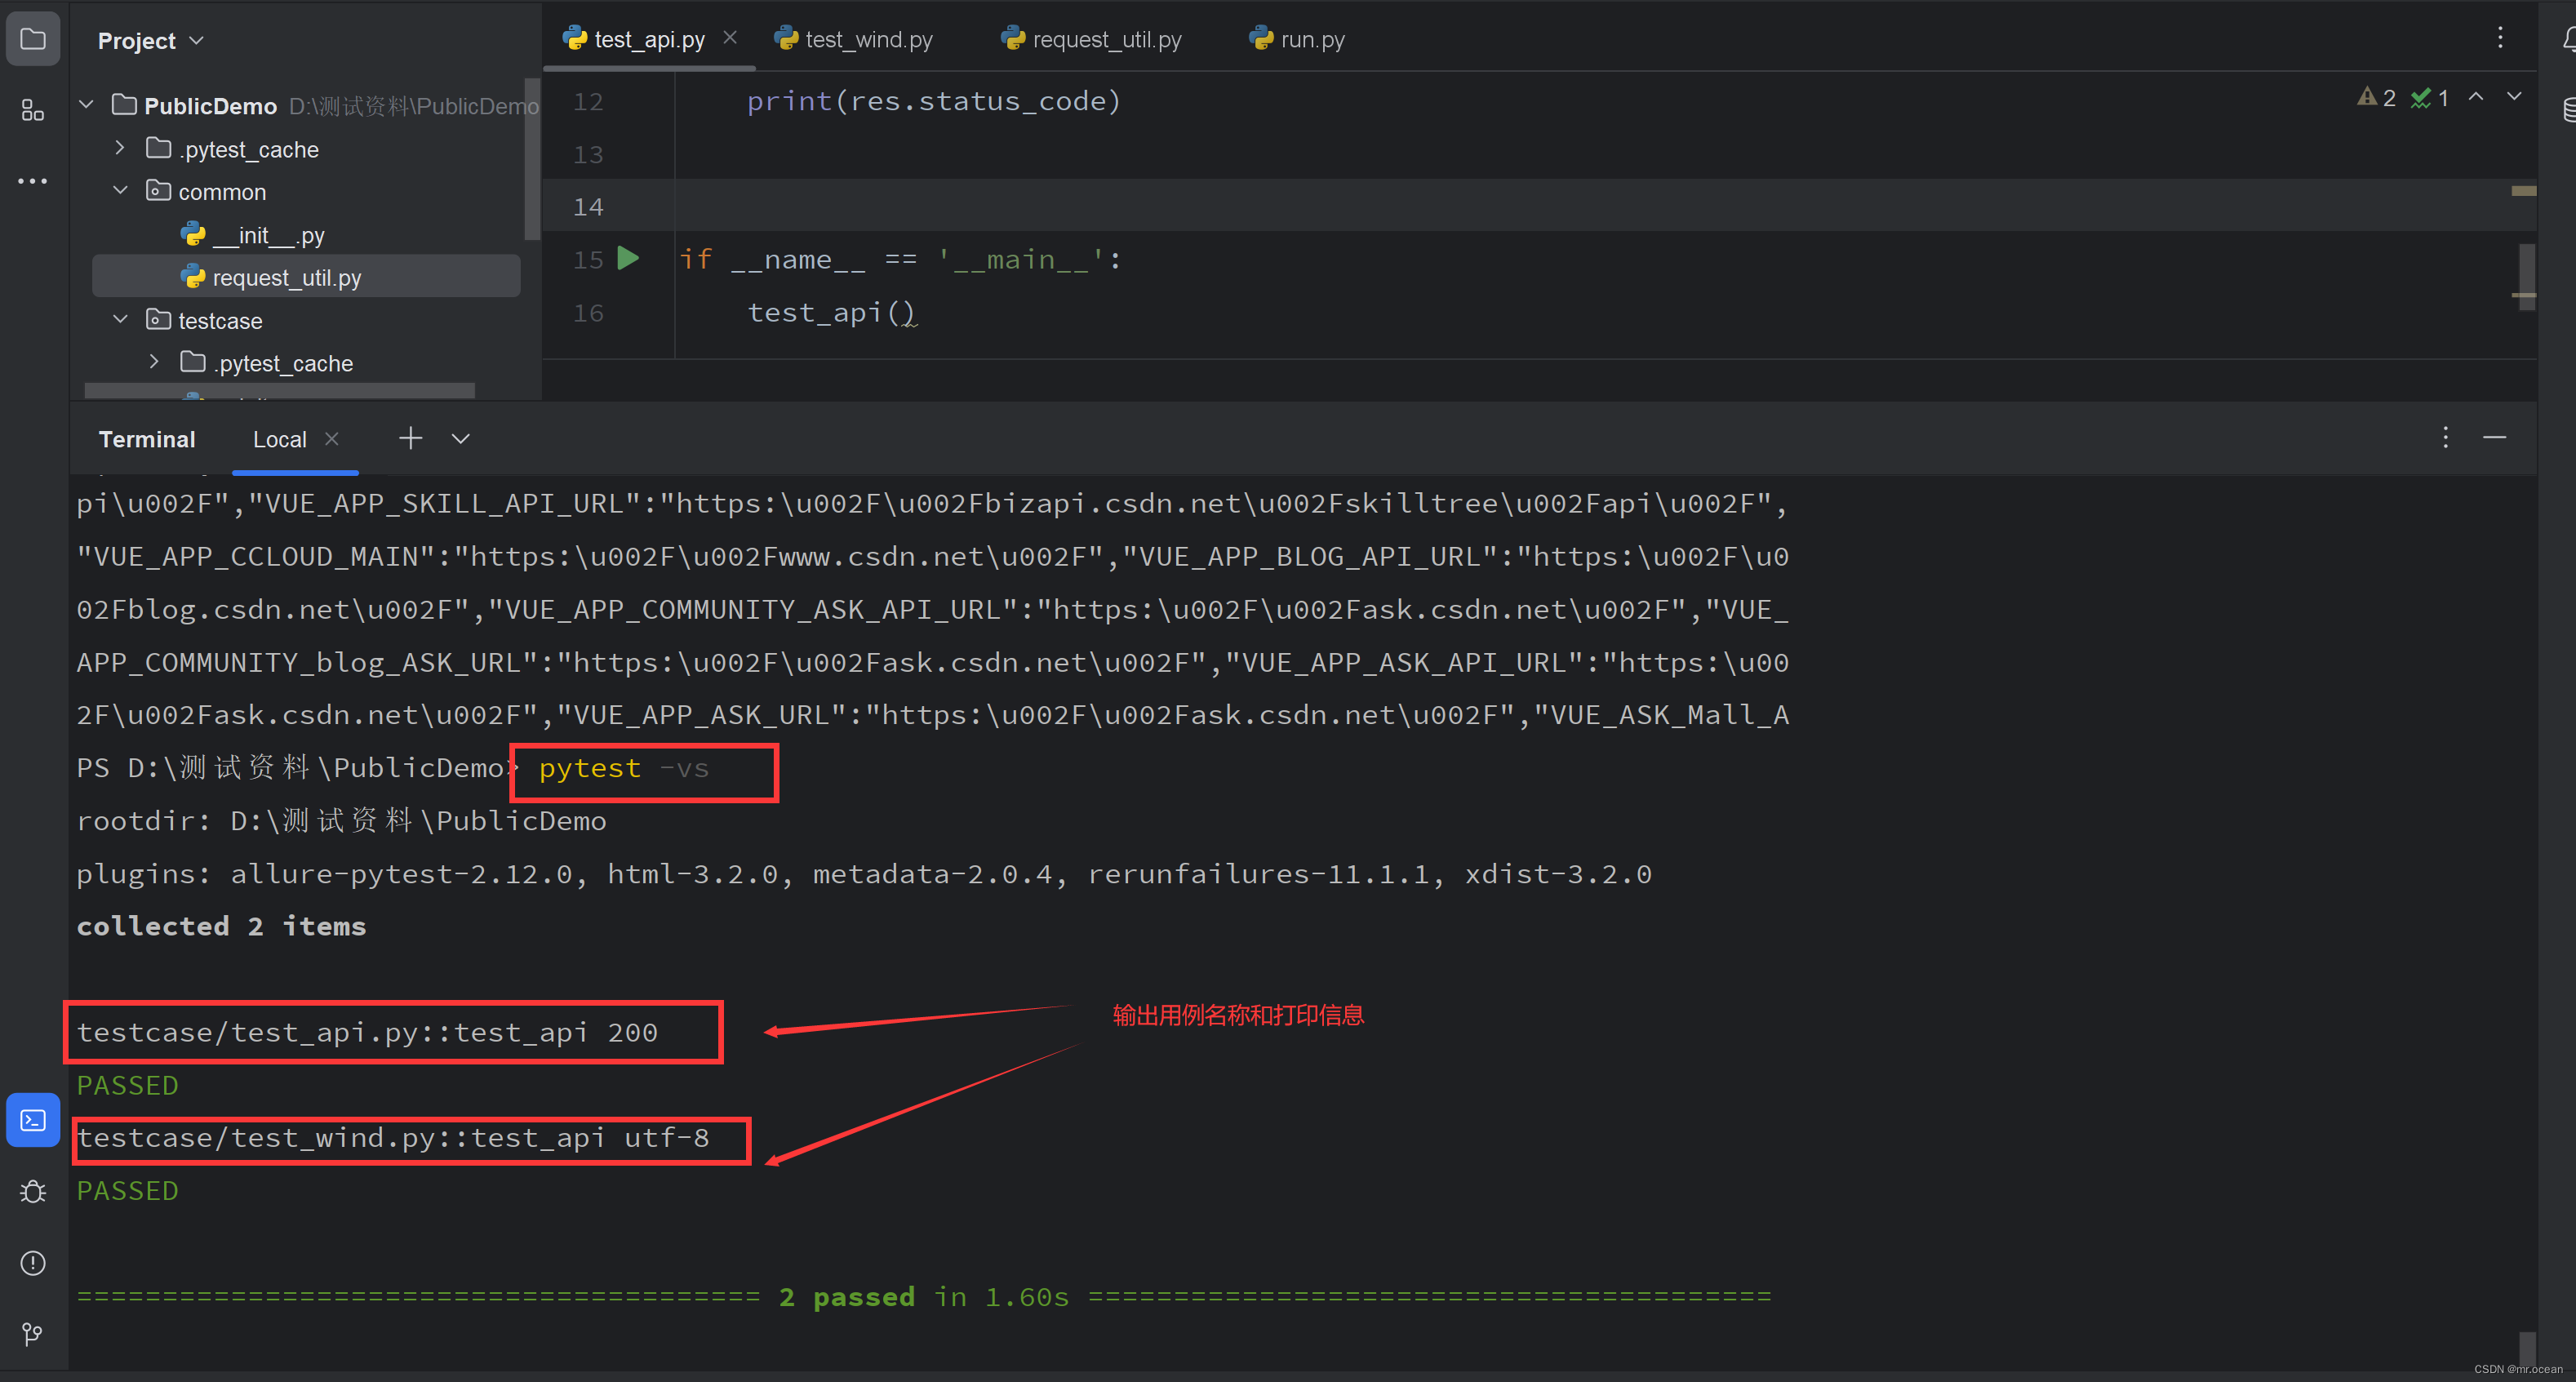2576x1382 pixels.
Task: Open the Debug tool window bug icon
Action: point(33,1192)
